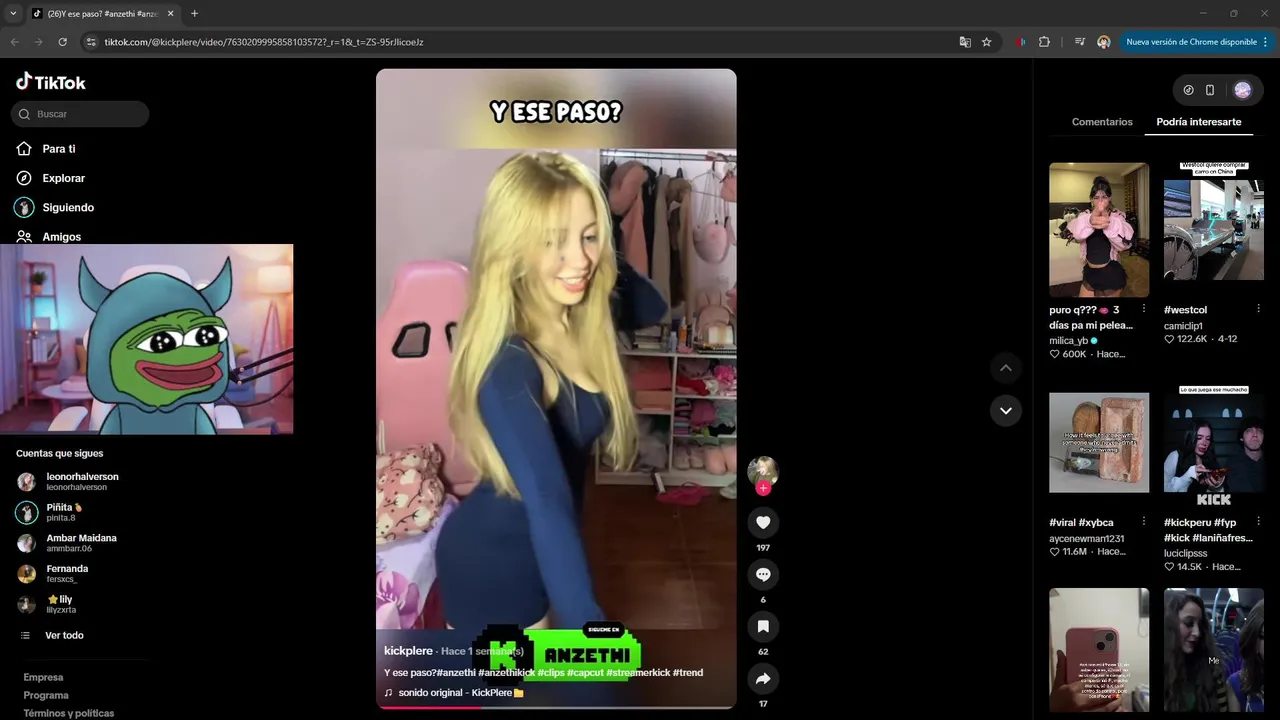Go back in browser history
Screen dimensions: 1280x720
15,42
